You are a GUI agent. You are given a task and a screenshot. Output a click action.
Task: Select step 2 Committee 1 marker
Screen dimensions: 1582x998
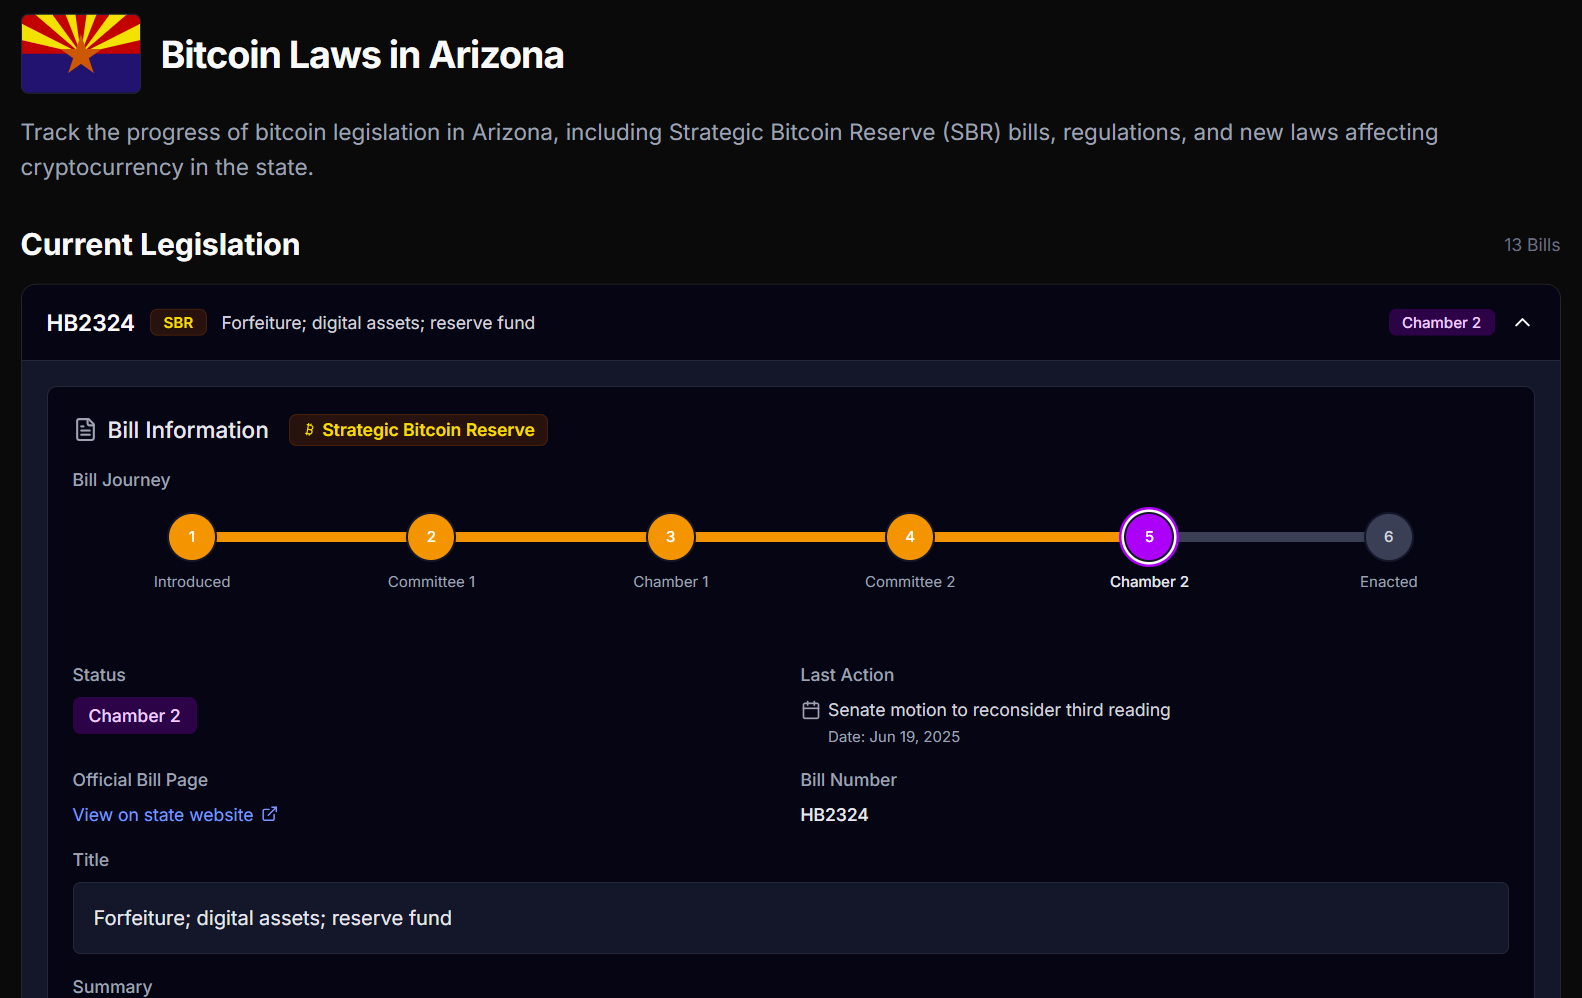431,537
